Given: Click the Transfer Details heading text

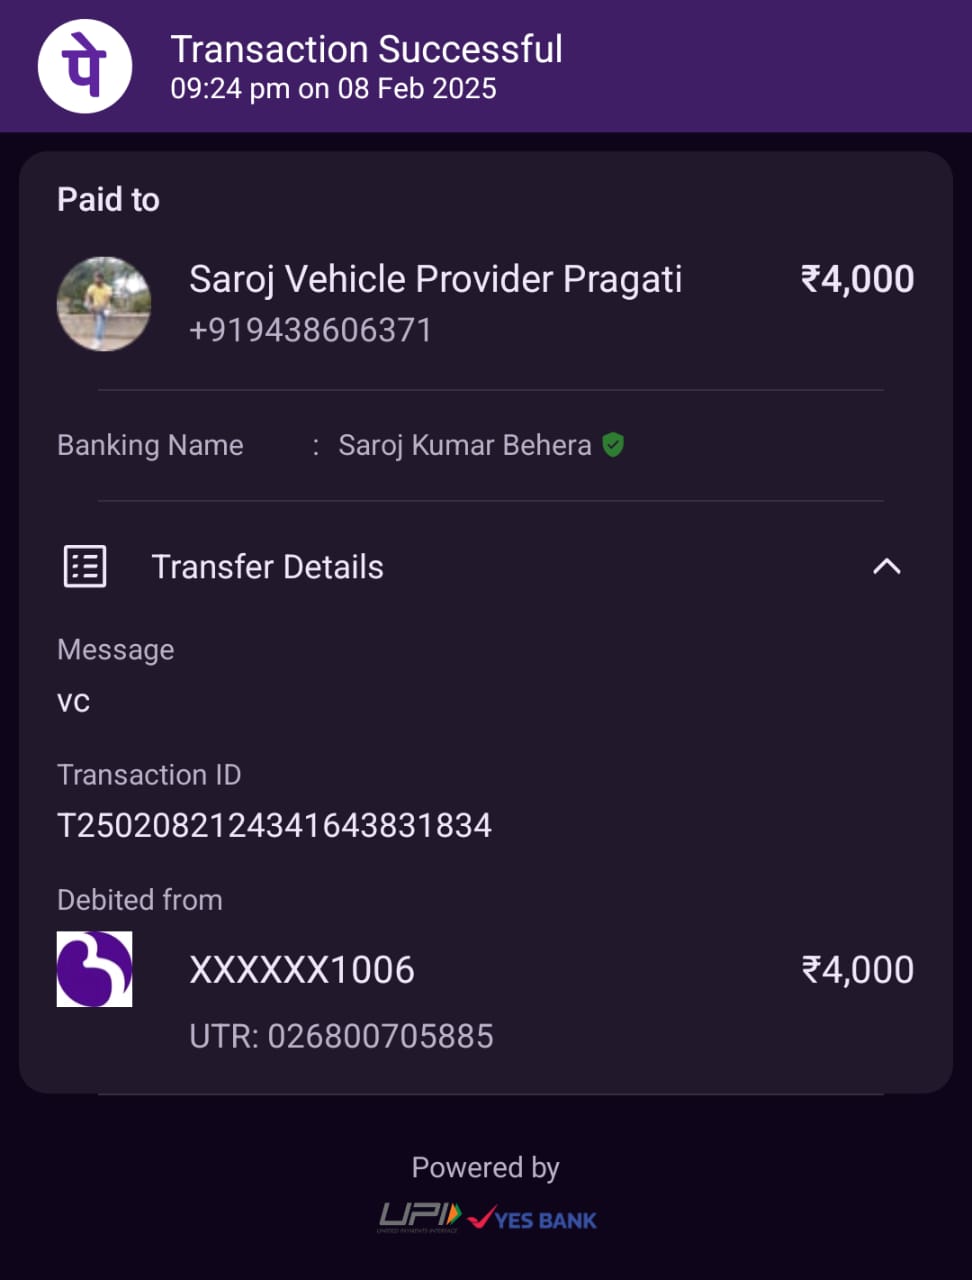Looking at the screenshot, I should (x=267, y=567).
